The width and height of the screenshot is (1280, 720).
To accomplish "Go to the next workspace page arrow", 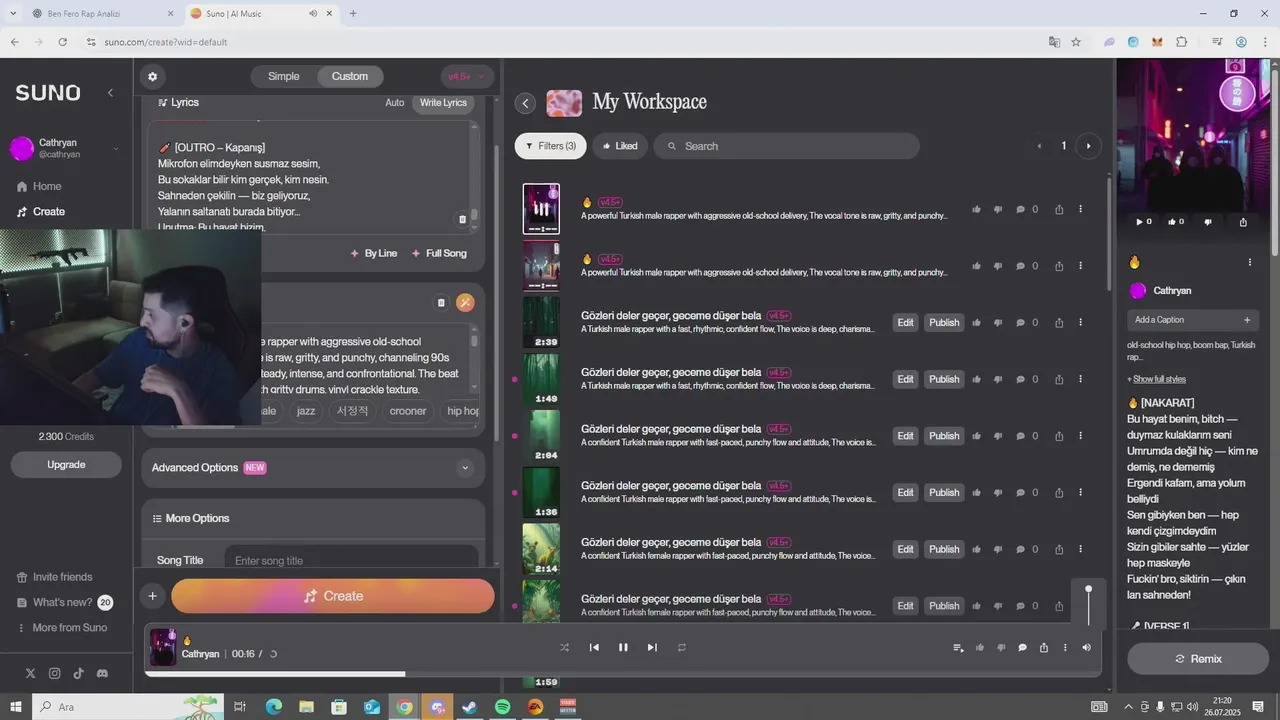I will (x=1088, y=146).
